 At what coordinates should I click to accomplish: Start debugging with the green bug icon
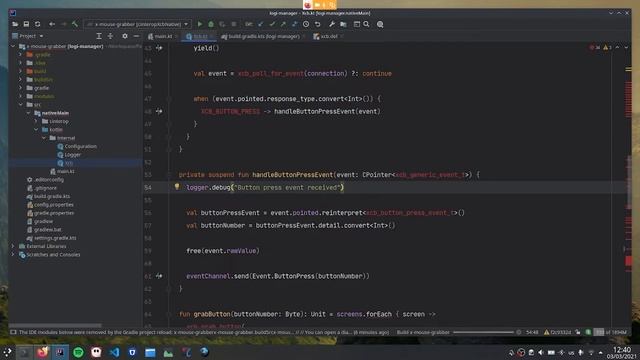[211, 24]
